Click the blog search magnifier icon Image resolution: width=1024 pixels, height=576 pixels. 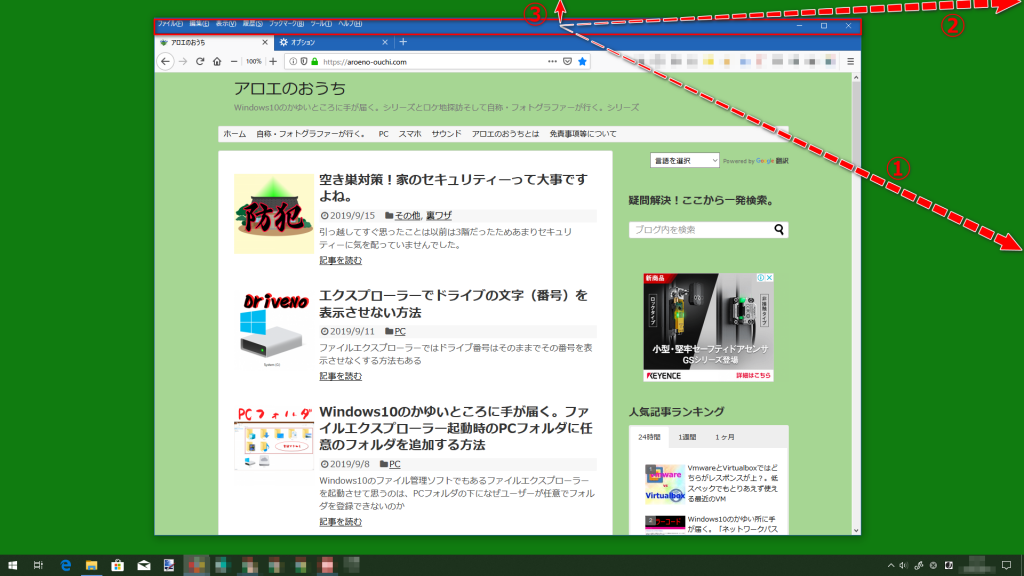[x=778, y=230]
